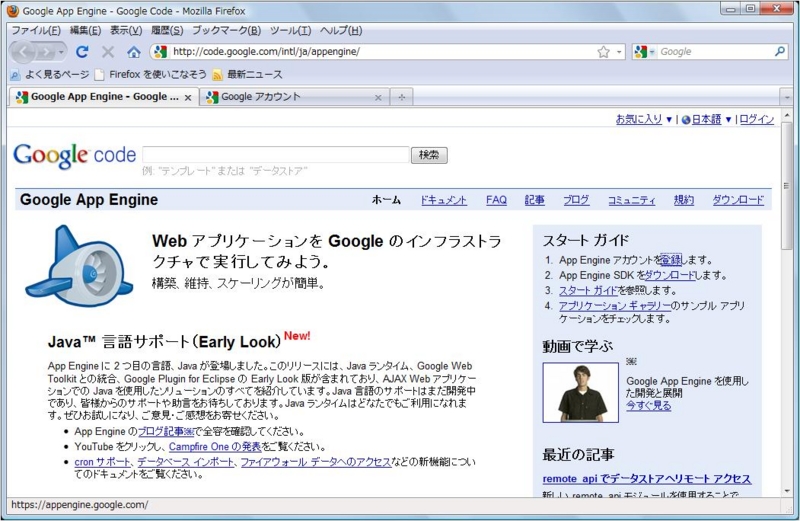Open the list all tabs dropdown
Viewport: 800px width, 521px height.
tap(786, 97)
